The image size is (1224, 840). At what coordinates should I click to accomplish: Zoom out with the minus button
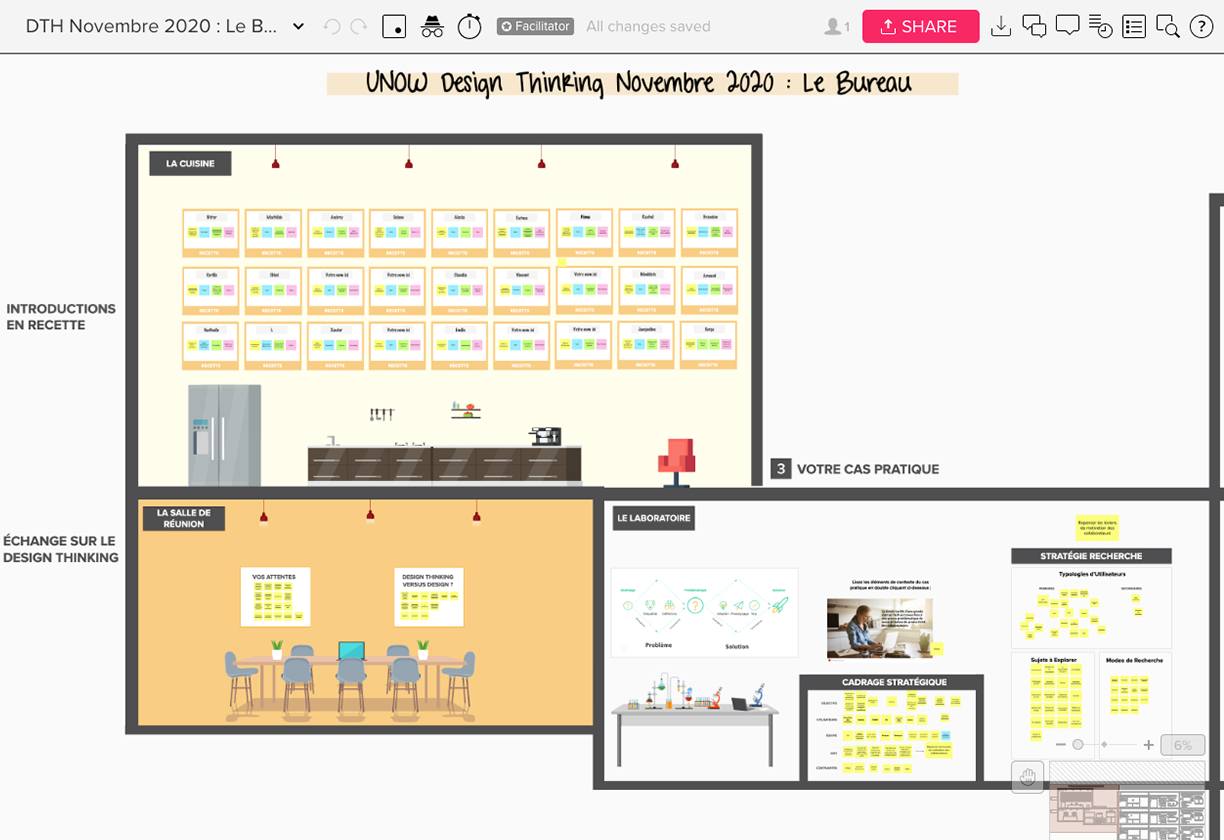(1061, 745)
